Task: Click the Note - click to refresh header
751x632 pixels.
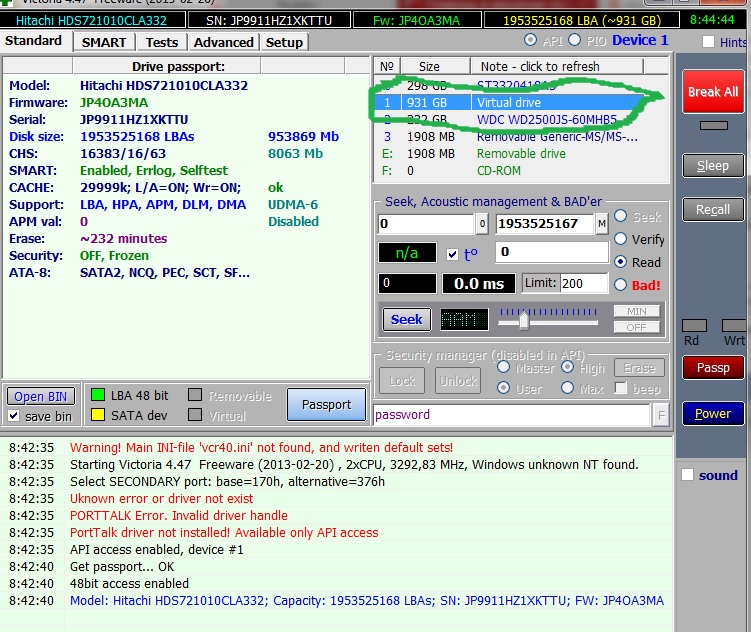Action: [557, 66]
